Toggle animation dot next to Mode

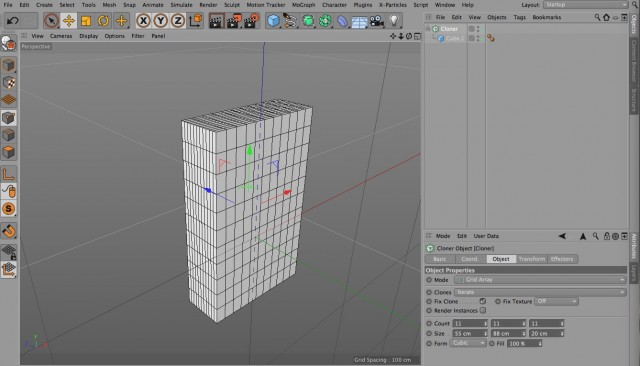coord(429,280)
